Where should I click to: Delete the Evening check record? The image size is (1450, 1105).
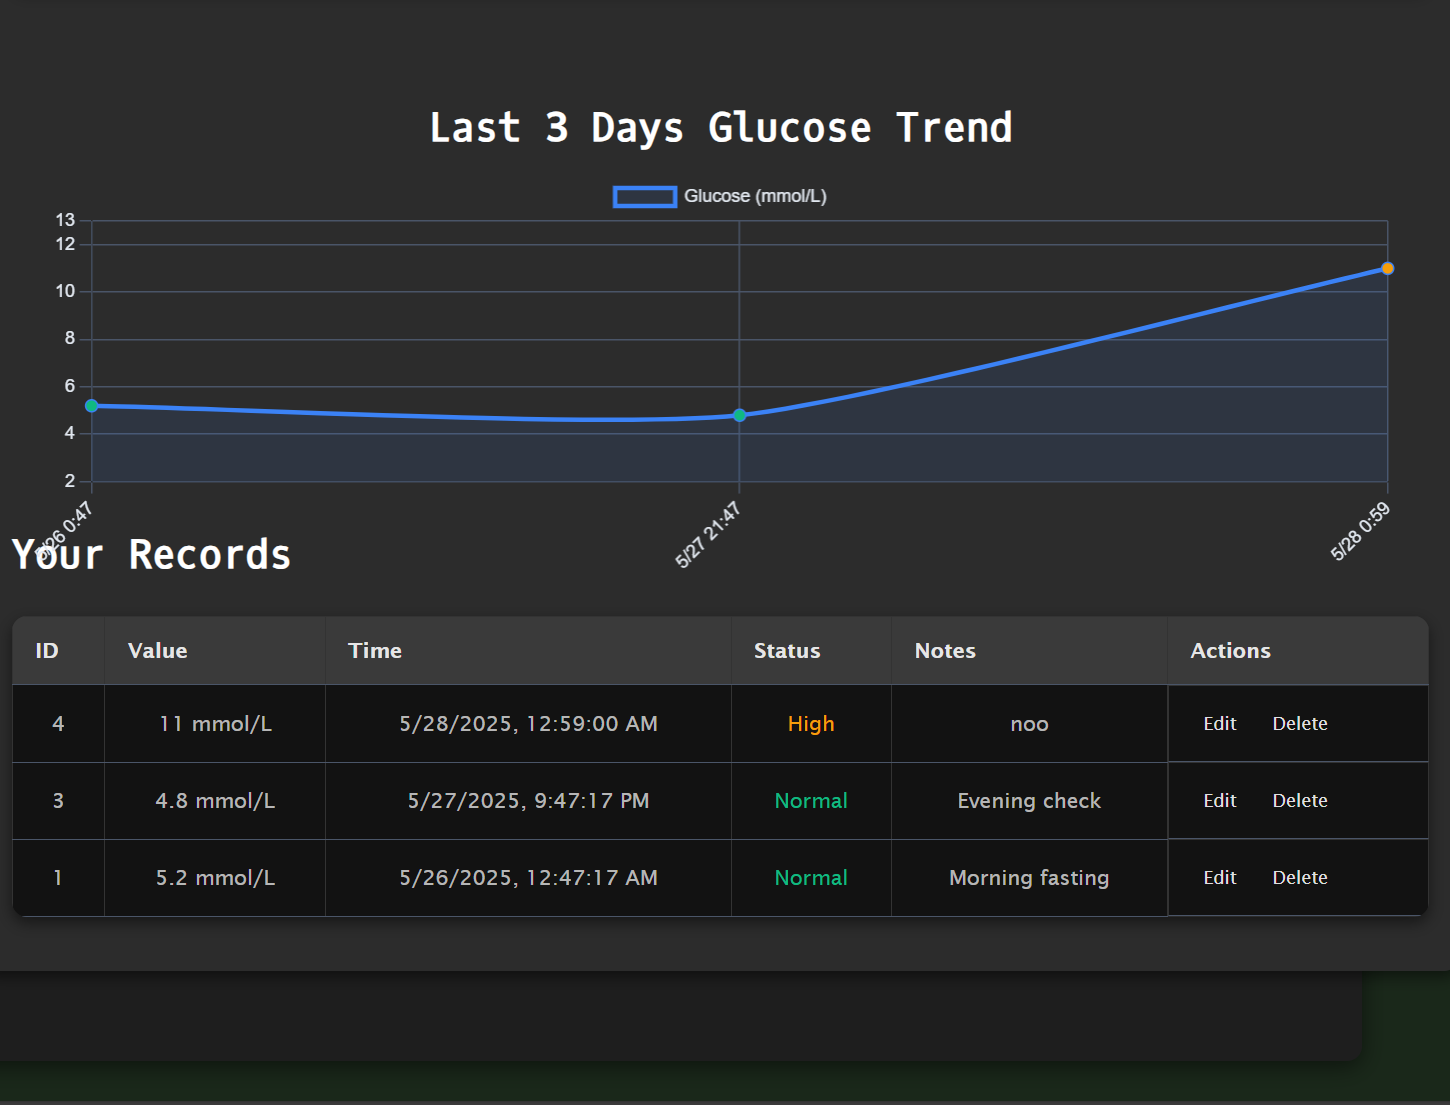click(x=1300, y=800)
